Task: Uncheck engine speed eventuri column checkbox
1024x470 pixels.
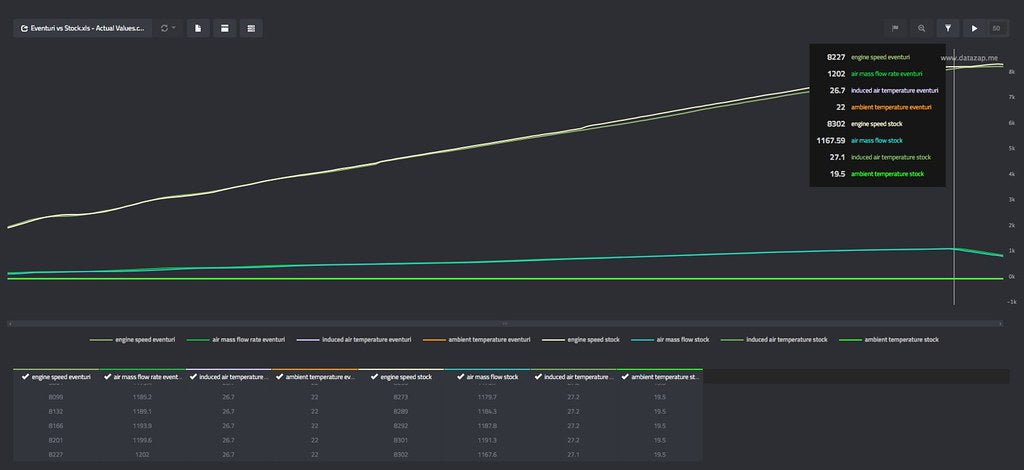Action: 25,378
